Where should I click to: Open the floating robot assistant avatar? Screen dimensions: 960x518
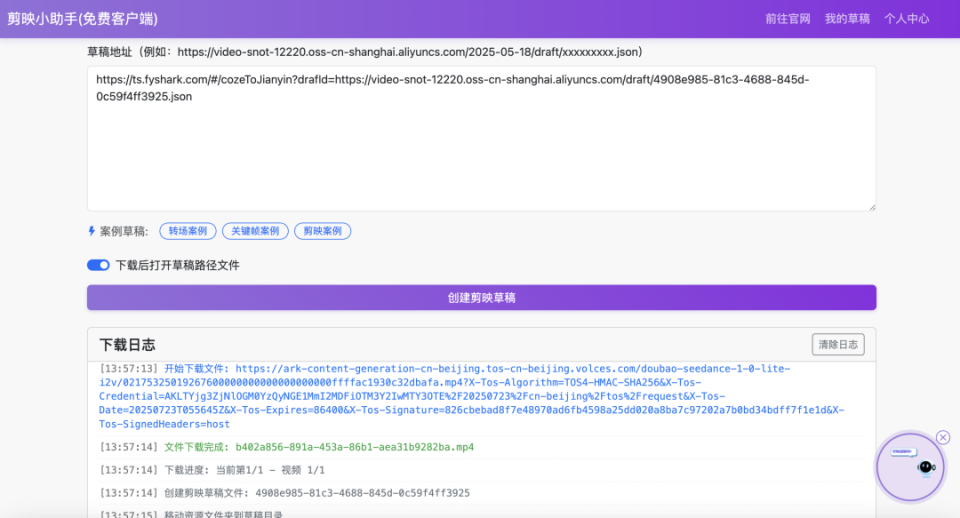pos(910,467)
